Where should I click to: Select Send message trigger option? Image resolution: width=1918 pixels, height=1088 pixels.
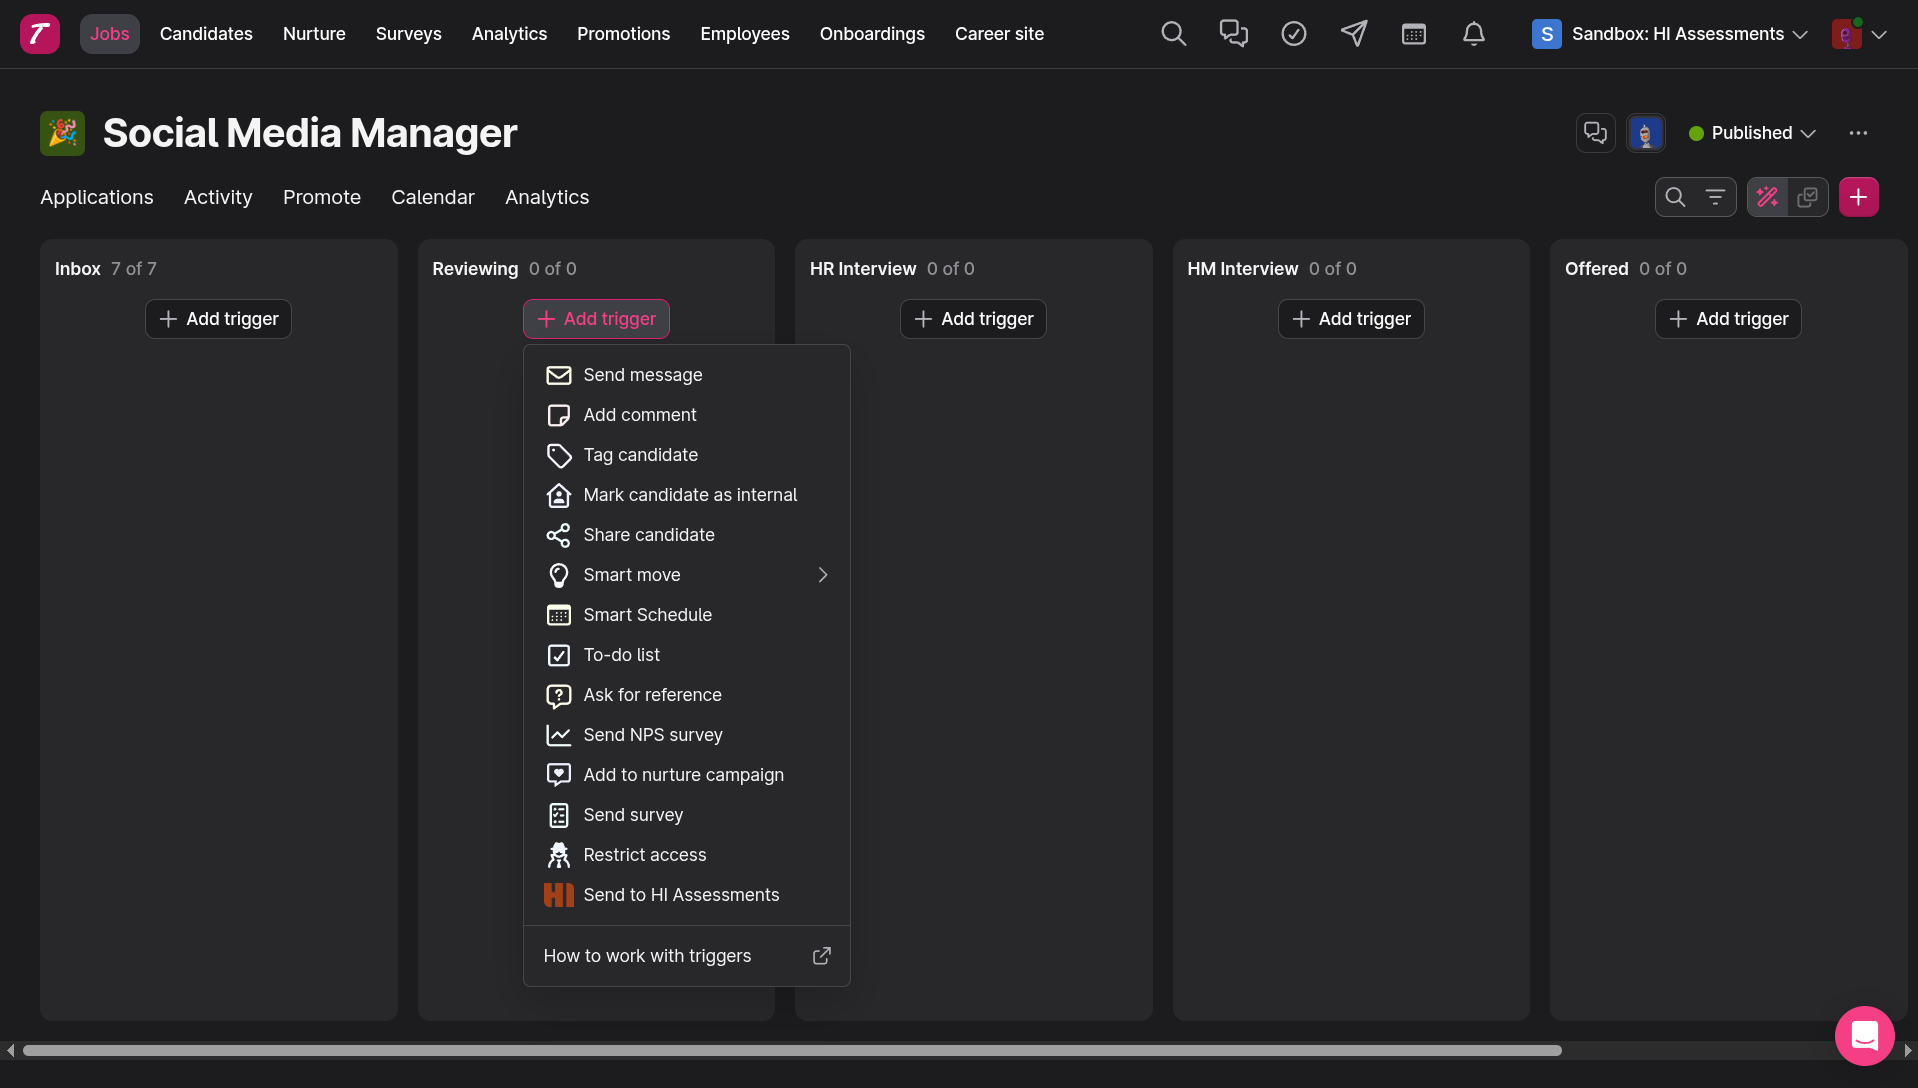643,375
